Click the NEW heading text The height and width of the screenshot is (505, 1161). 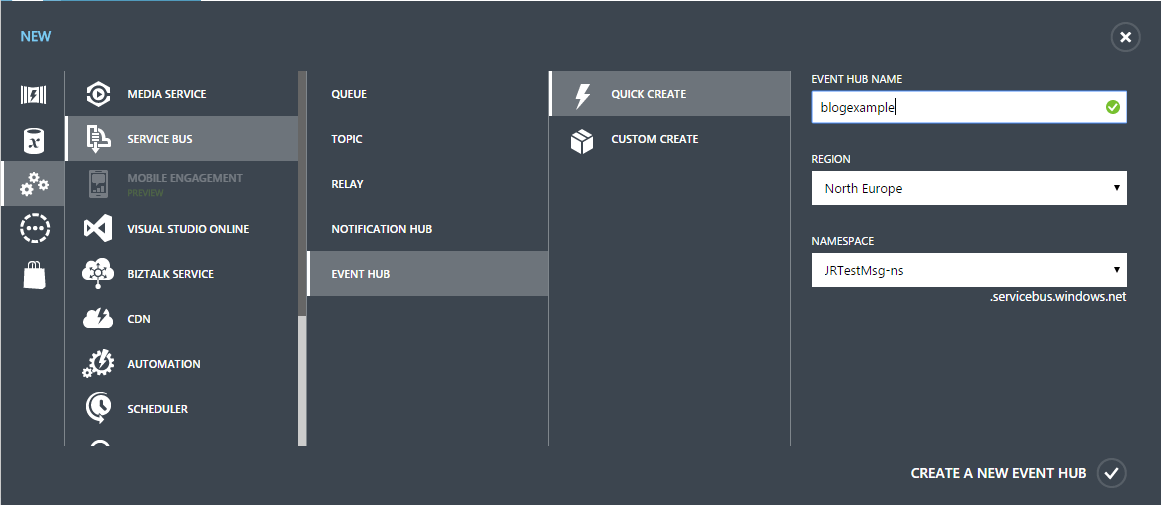(x=36, y=36)
